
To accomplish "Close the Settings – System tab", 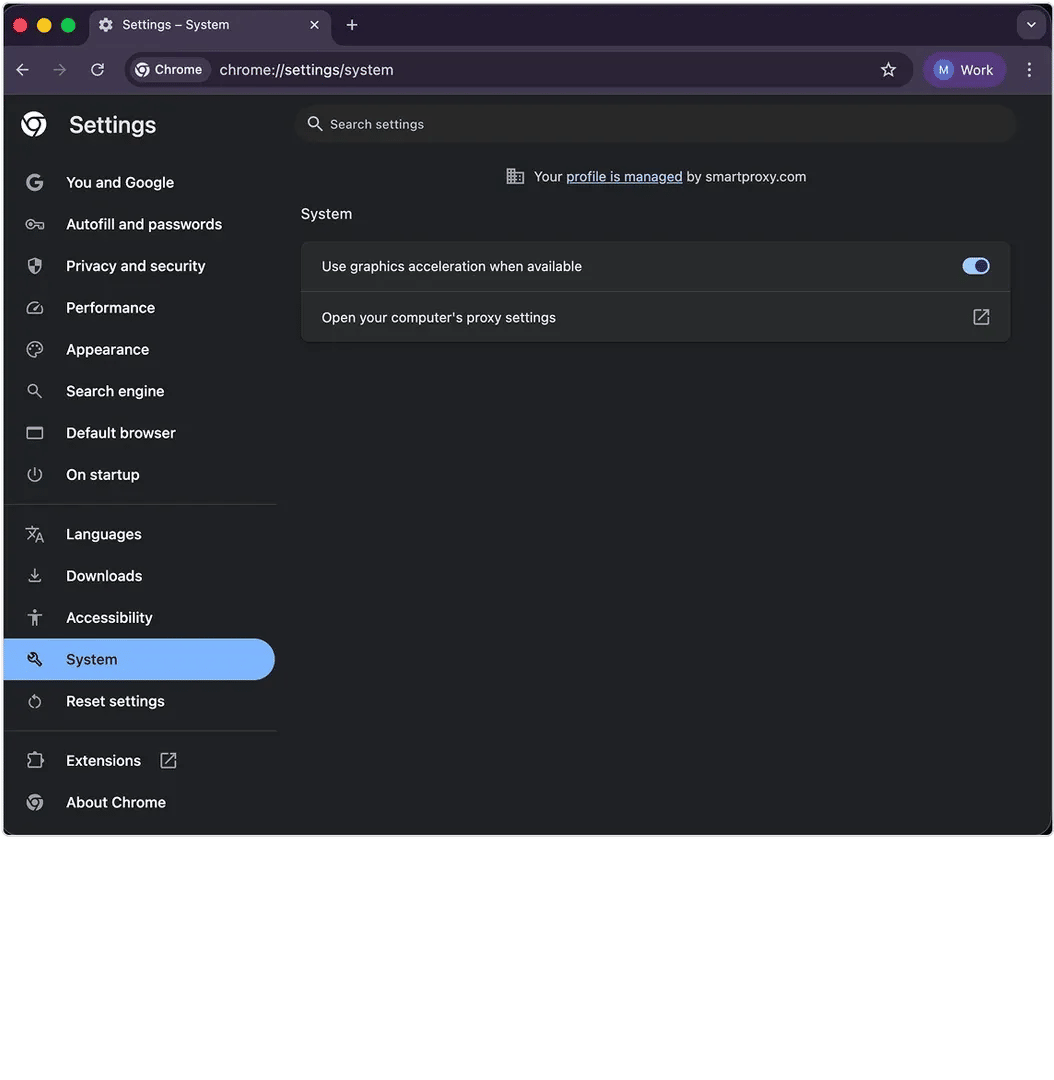I will click(x=314, y=25).
